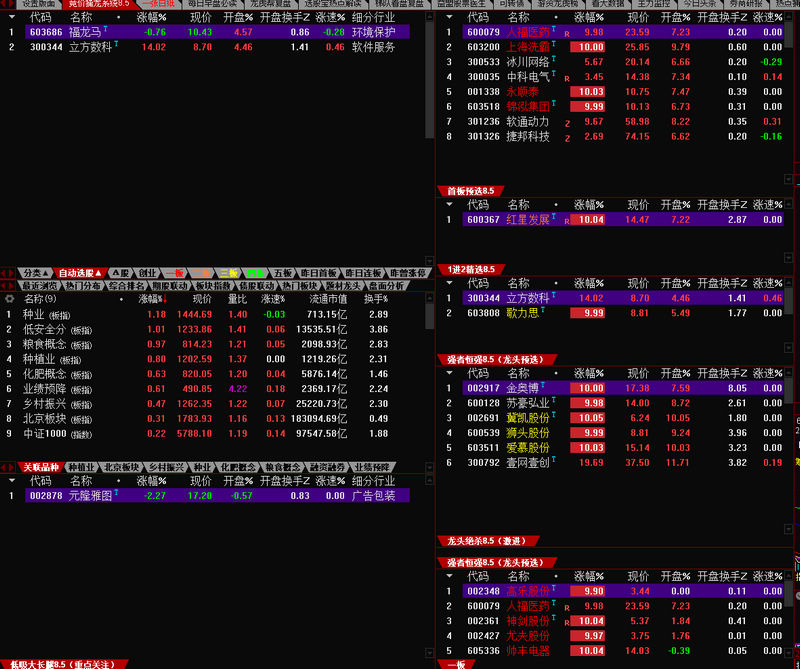Switch to 昨日连板 tab

(363, 273)
